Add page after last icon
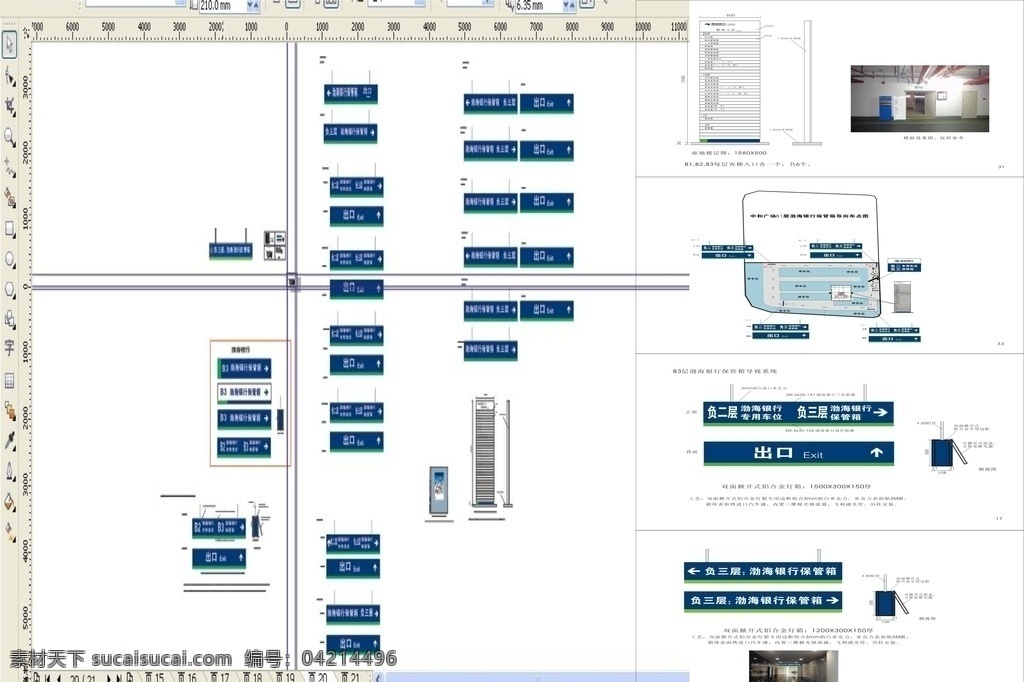This screenshot has height=682, width=1024. [x=130, y=677]
